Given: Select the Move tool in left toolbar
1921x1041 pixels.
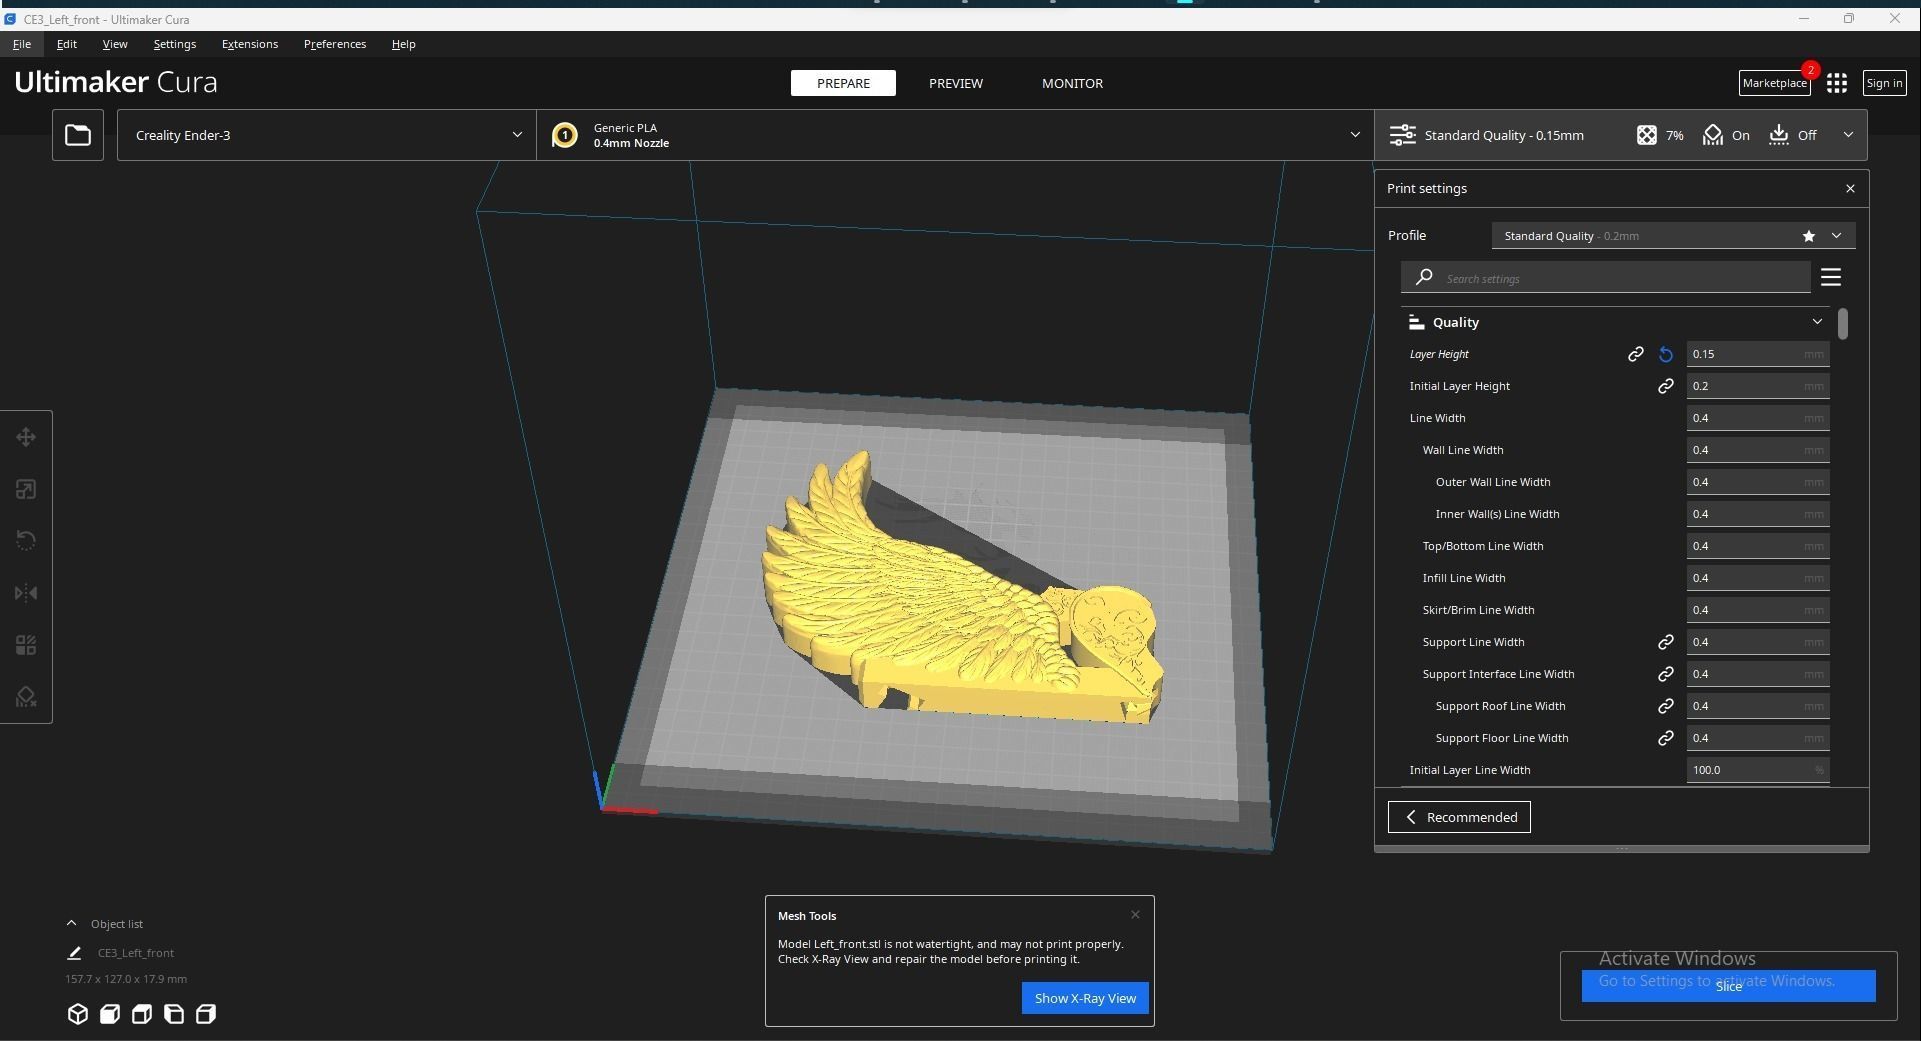Looking at the screenshot, I should 26,437.
